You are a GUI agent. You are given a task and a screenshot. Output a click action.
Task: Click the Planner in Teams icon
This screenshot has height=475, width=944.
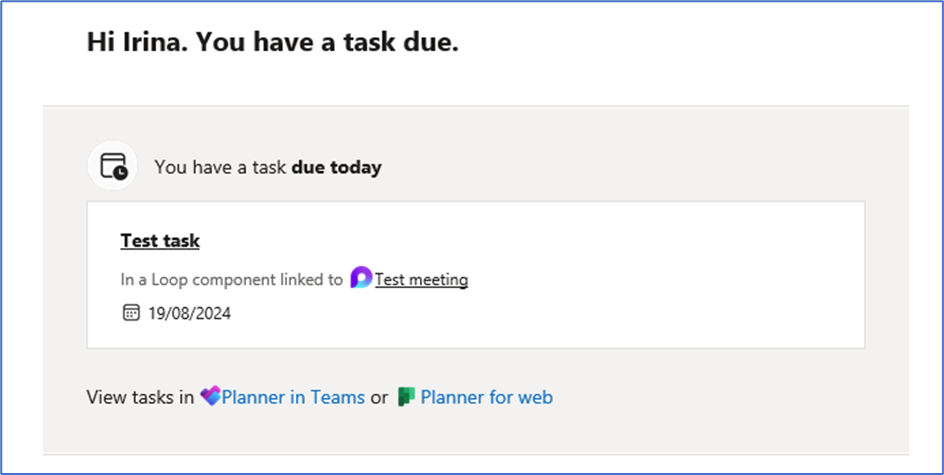coord(210,397)
